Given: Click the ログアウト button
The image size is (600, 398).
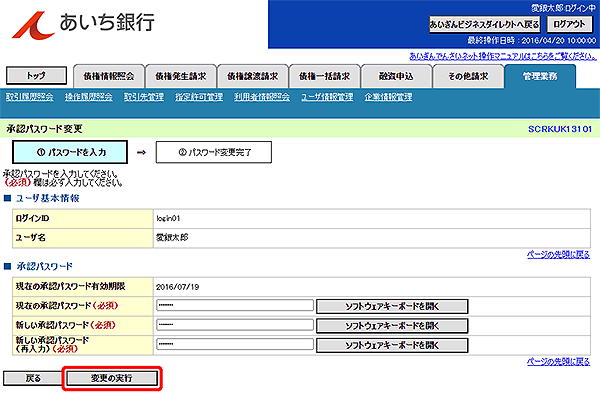Looking at the screenshot, I should pyautogui.click(x=569, y=24).
